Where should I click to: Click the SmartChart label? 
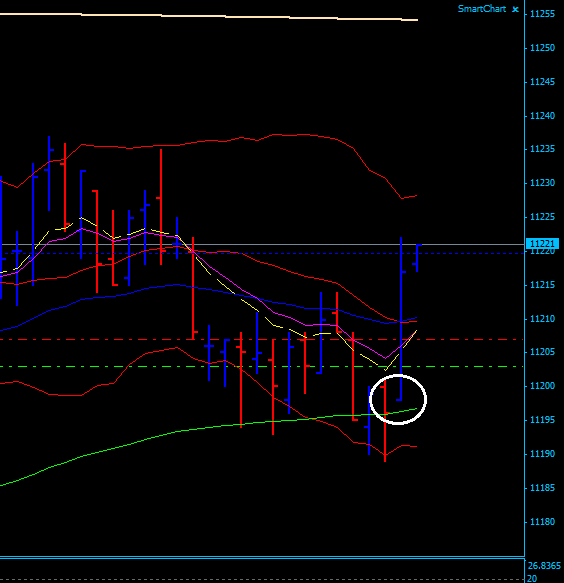point(481,9)
